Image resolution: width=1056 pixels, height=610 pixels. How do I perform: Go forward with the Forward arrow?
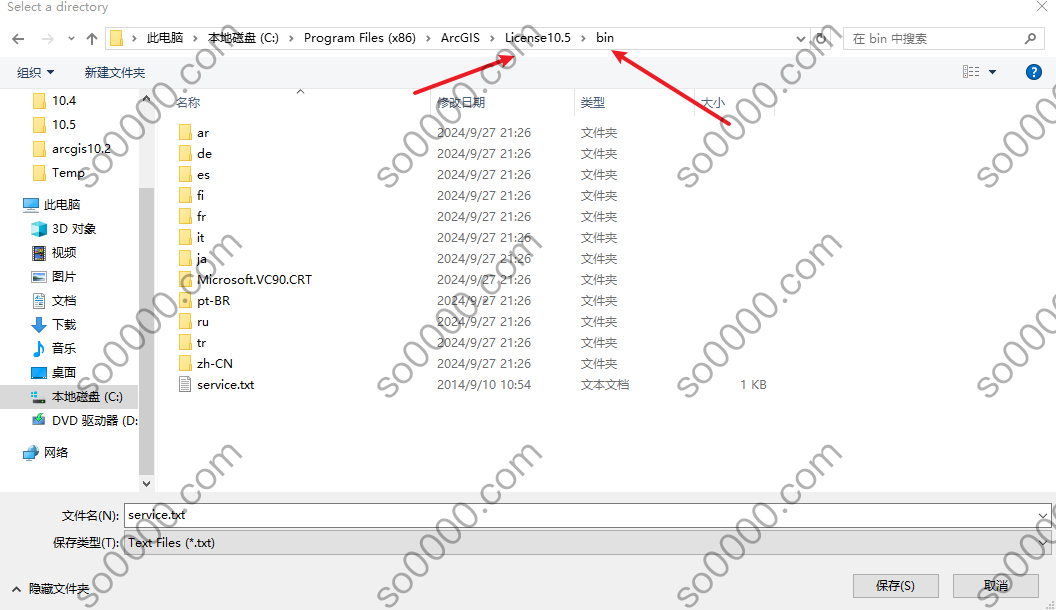point(48,39)
